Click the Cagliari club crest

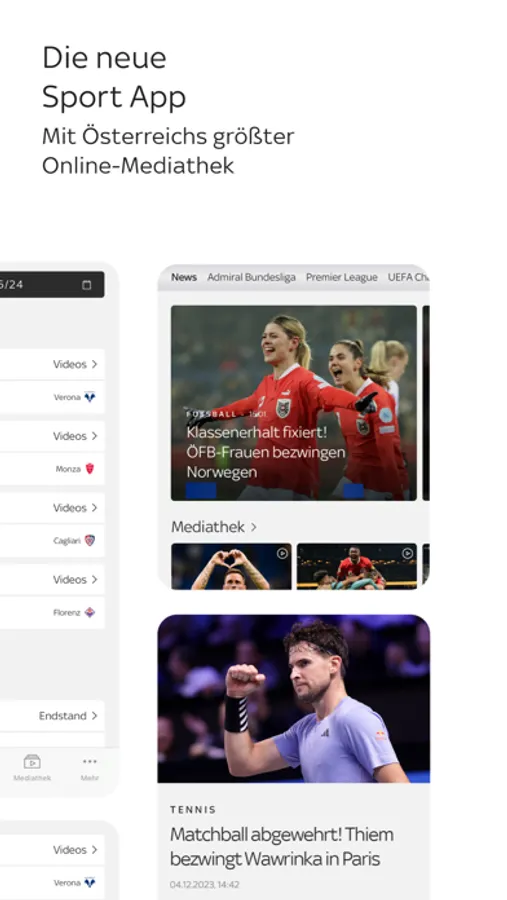pyautogui.click(x=90, y=541)
